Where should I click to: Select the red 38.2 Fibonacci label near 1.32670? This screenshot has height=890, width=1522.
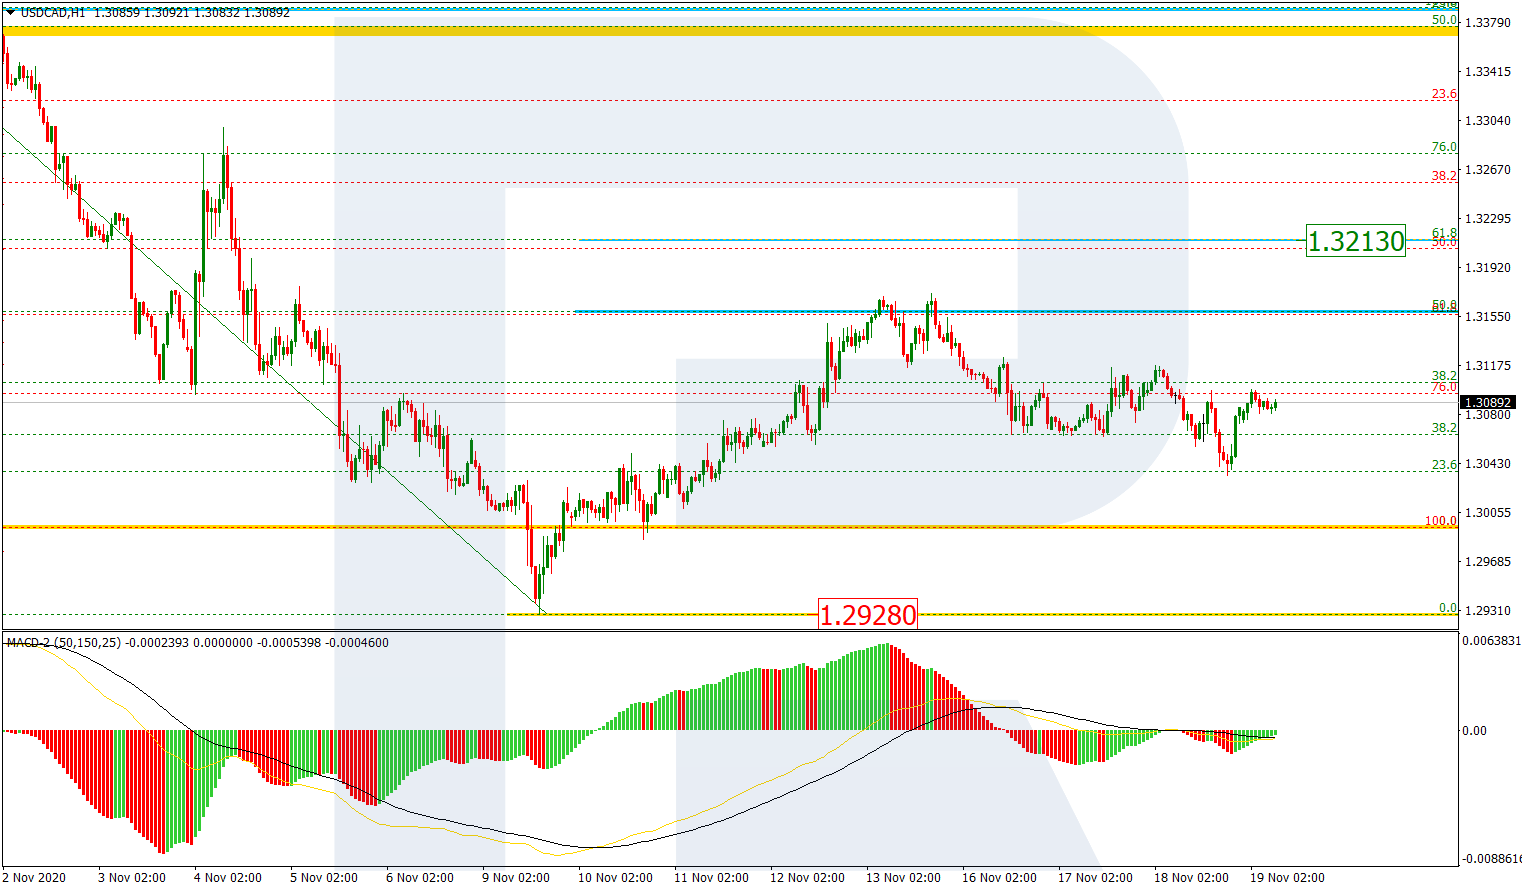coord(1444,176)
